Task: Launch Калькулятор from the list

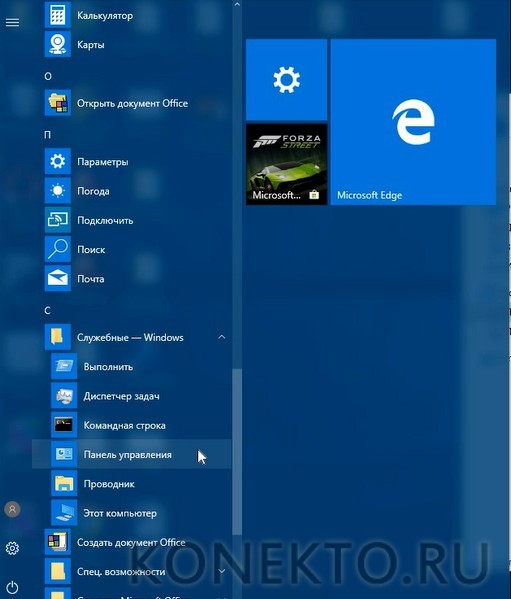Action: tap(105, 16)
